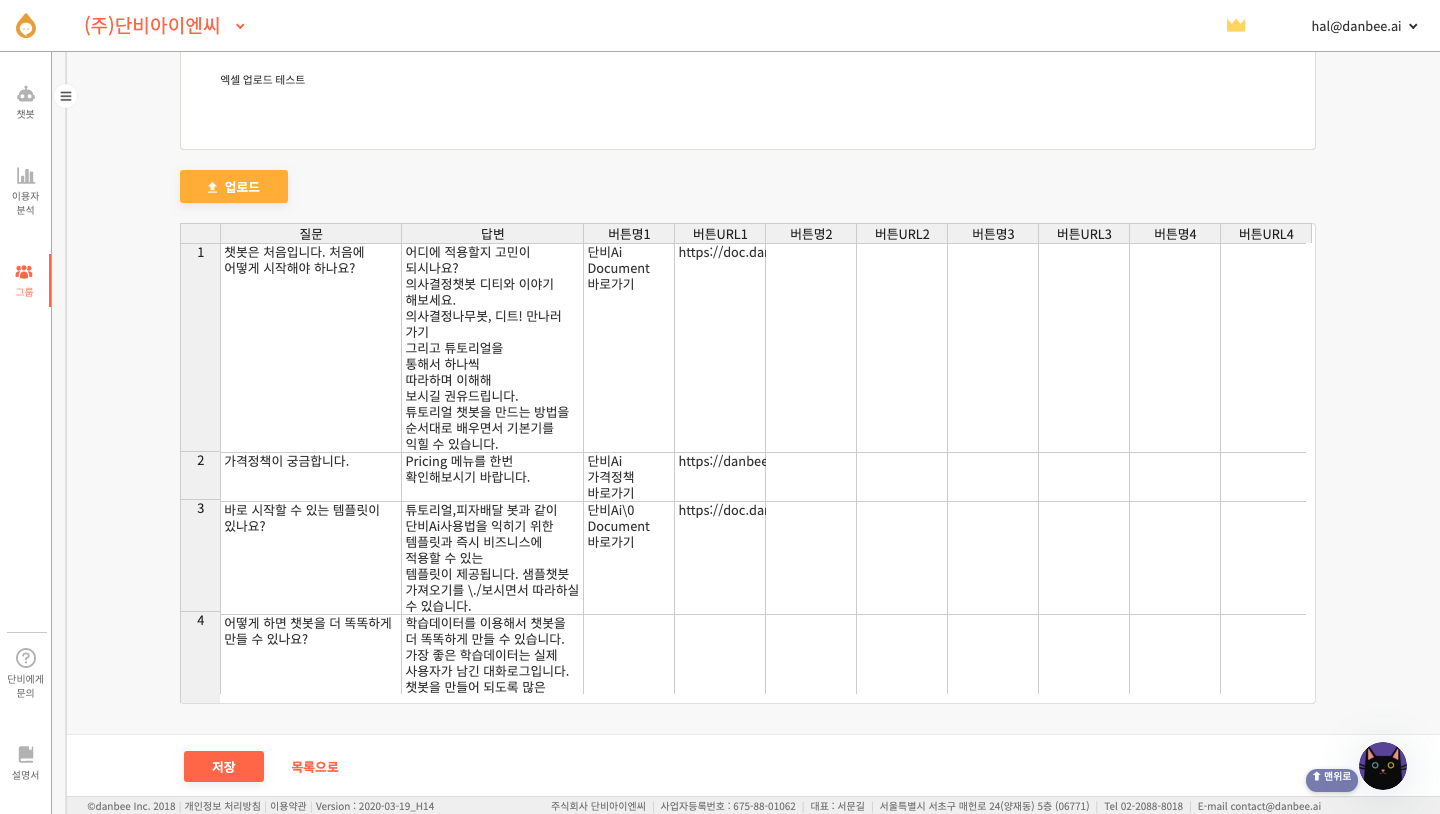Select the 답변 column header
Screen dimensions: 1440x814
[x=492, y=234]
